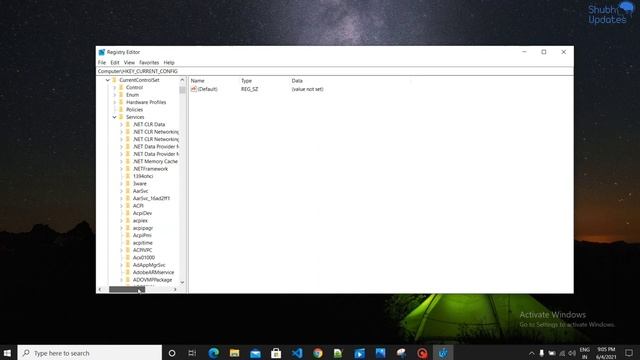This screenshot has height=360, width=640.
Task: Open the Mail app from the taskbar
Action: tap(256, 353)
